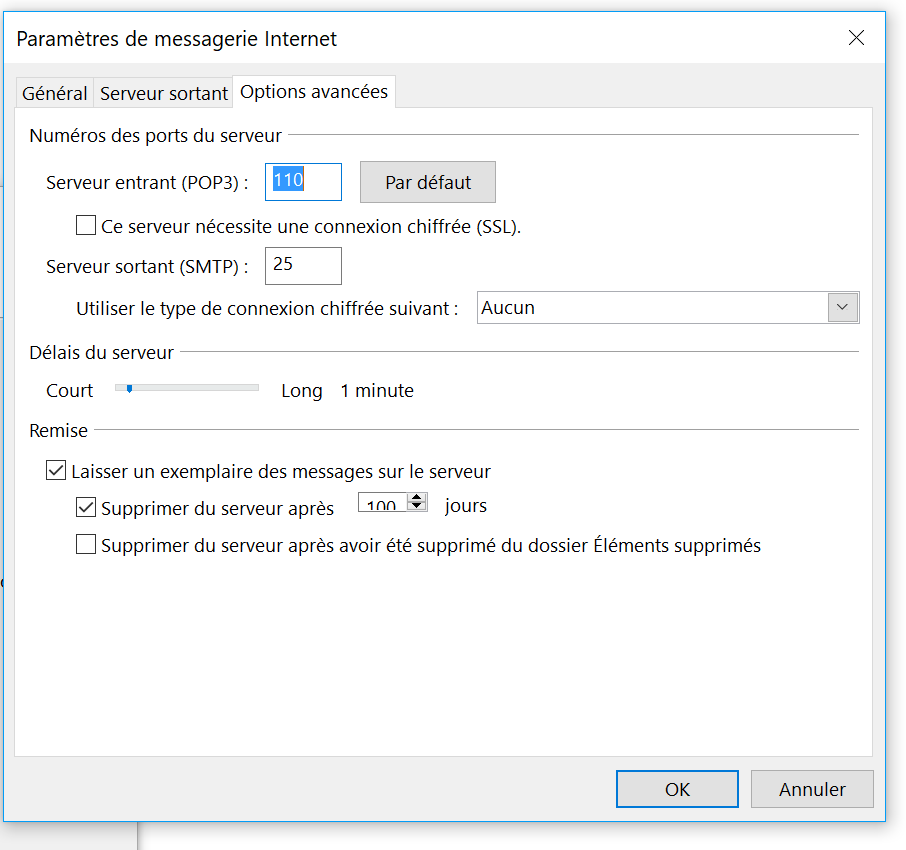Screen dimensions: 906x850
Task: Uncheck Laisser un exemplaire des messages
Action: click(x=56, y=470)
